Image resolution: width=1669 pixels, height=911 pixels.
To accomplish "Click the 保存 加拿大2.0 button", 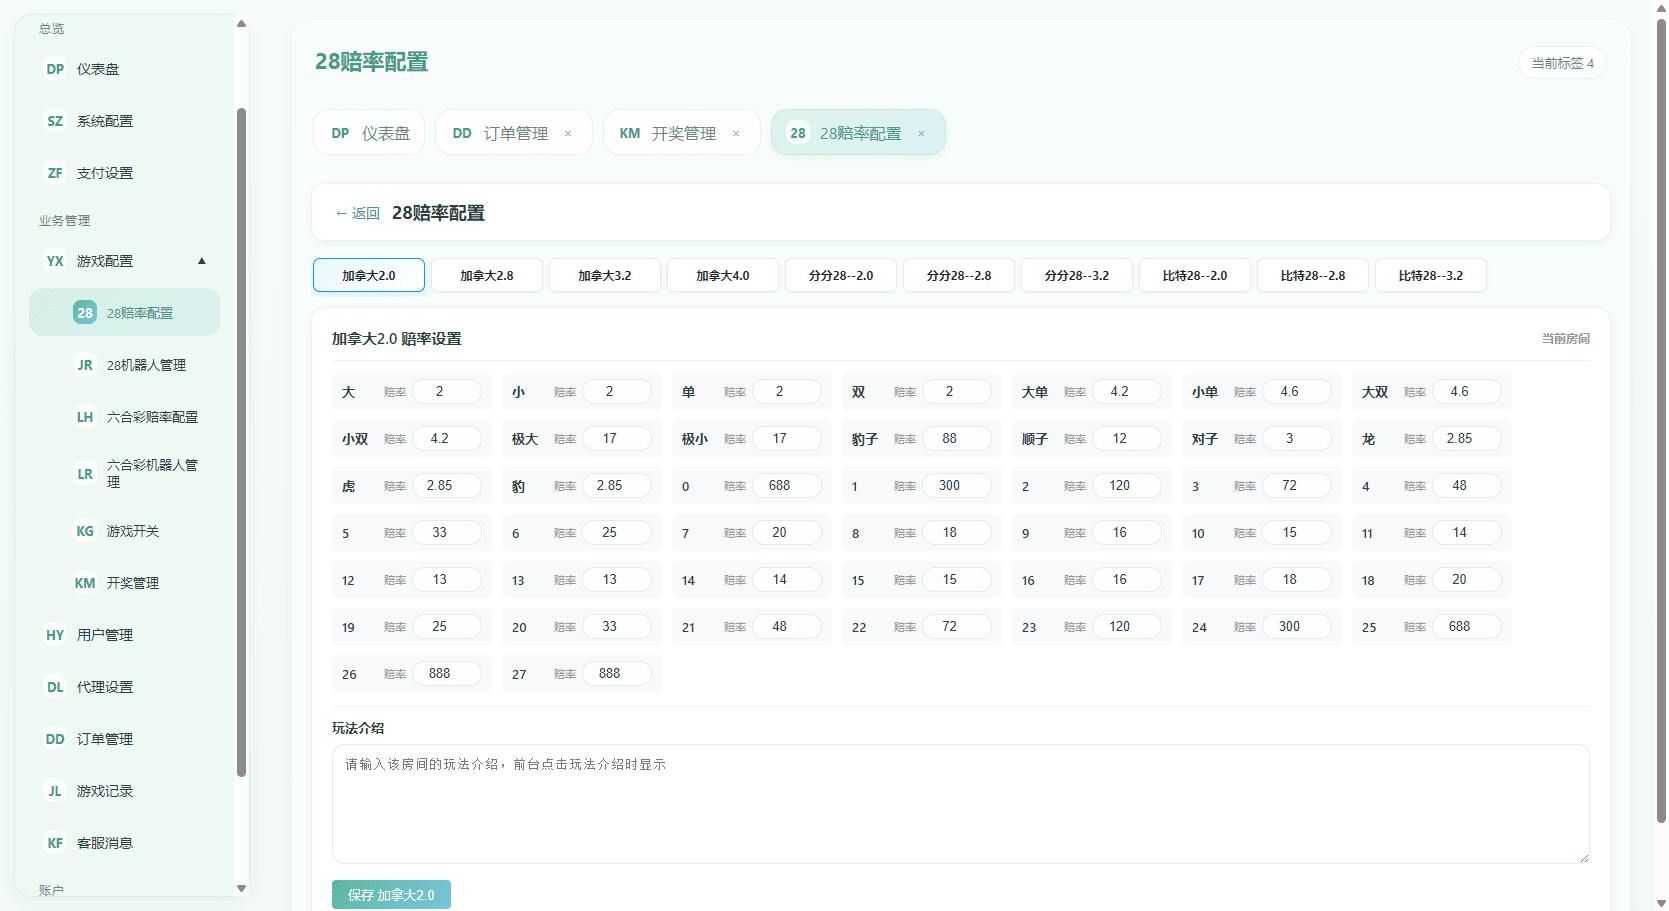I will tap(391, 895).
